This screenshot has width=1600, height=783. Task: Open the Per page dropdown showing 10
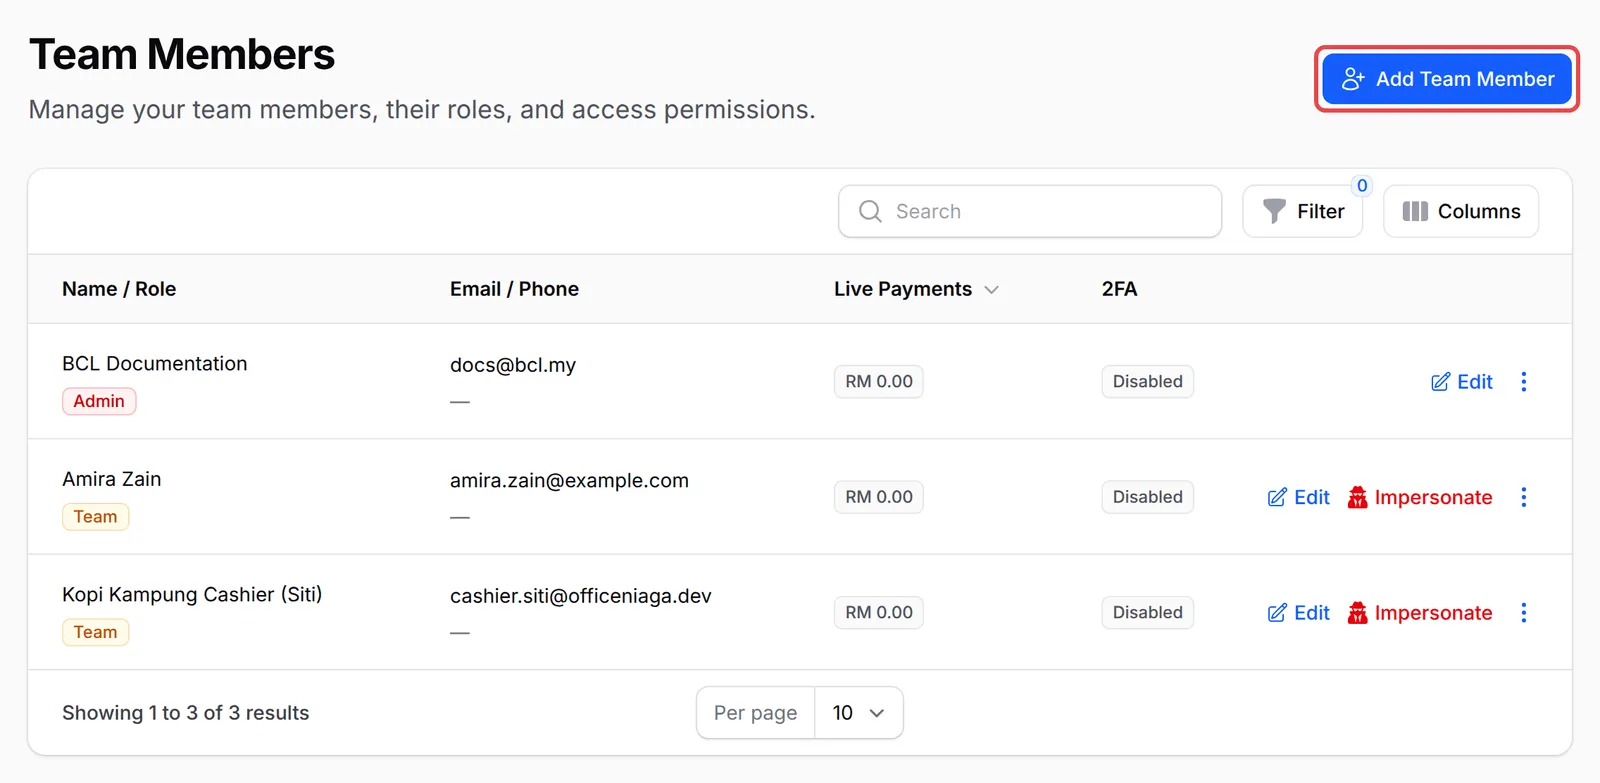[x=859, y=713]
